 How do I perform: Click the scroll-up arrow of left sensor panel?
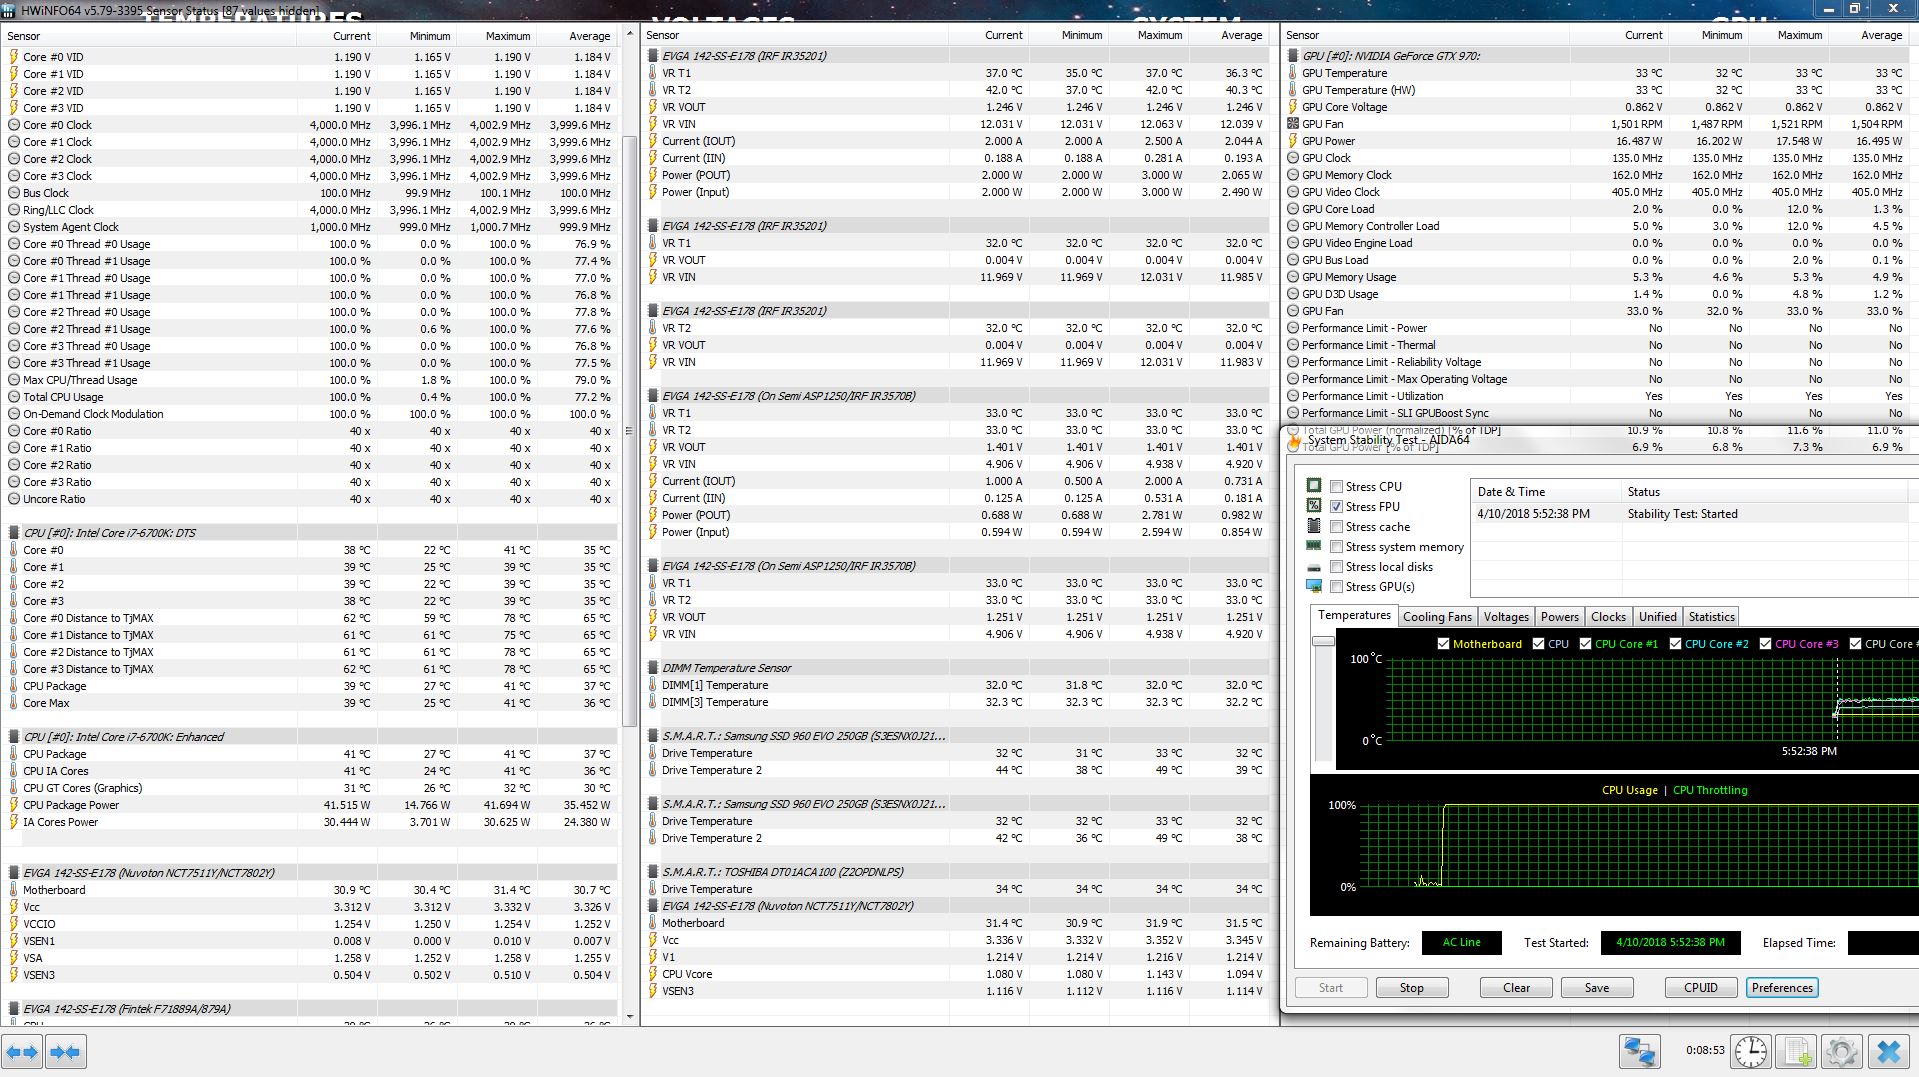(629, 34)
